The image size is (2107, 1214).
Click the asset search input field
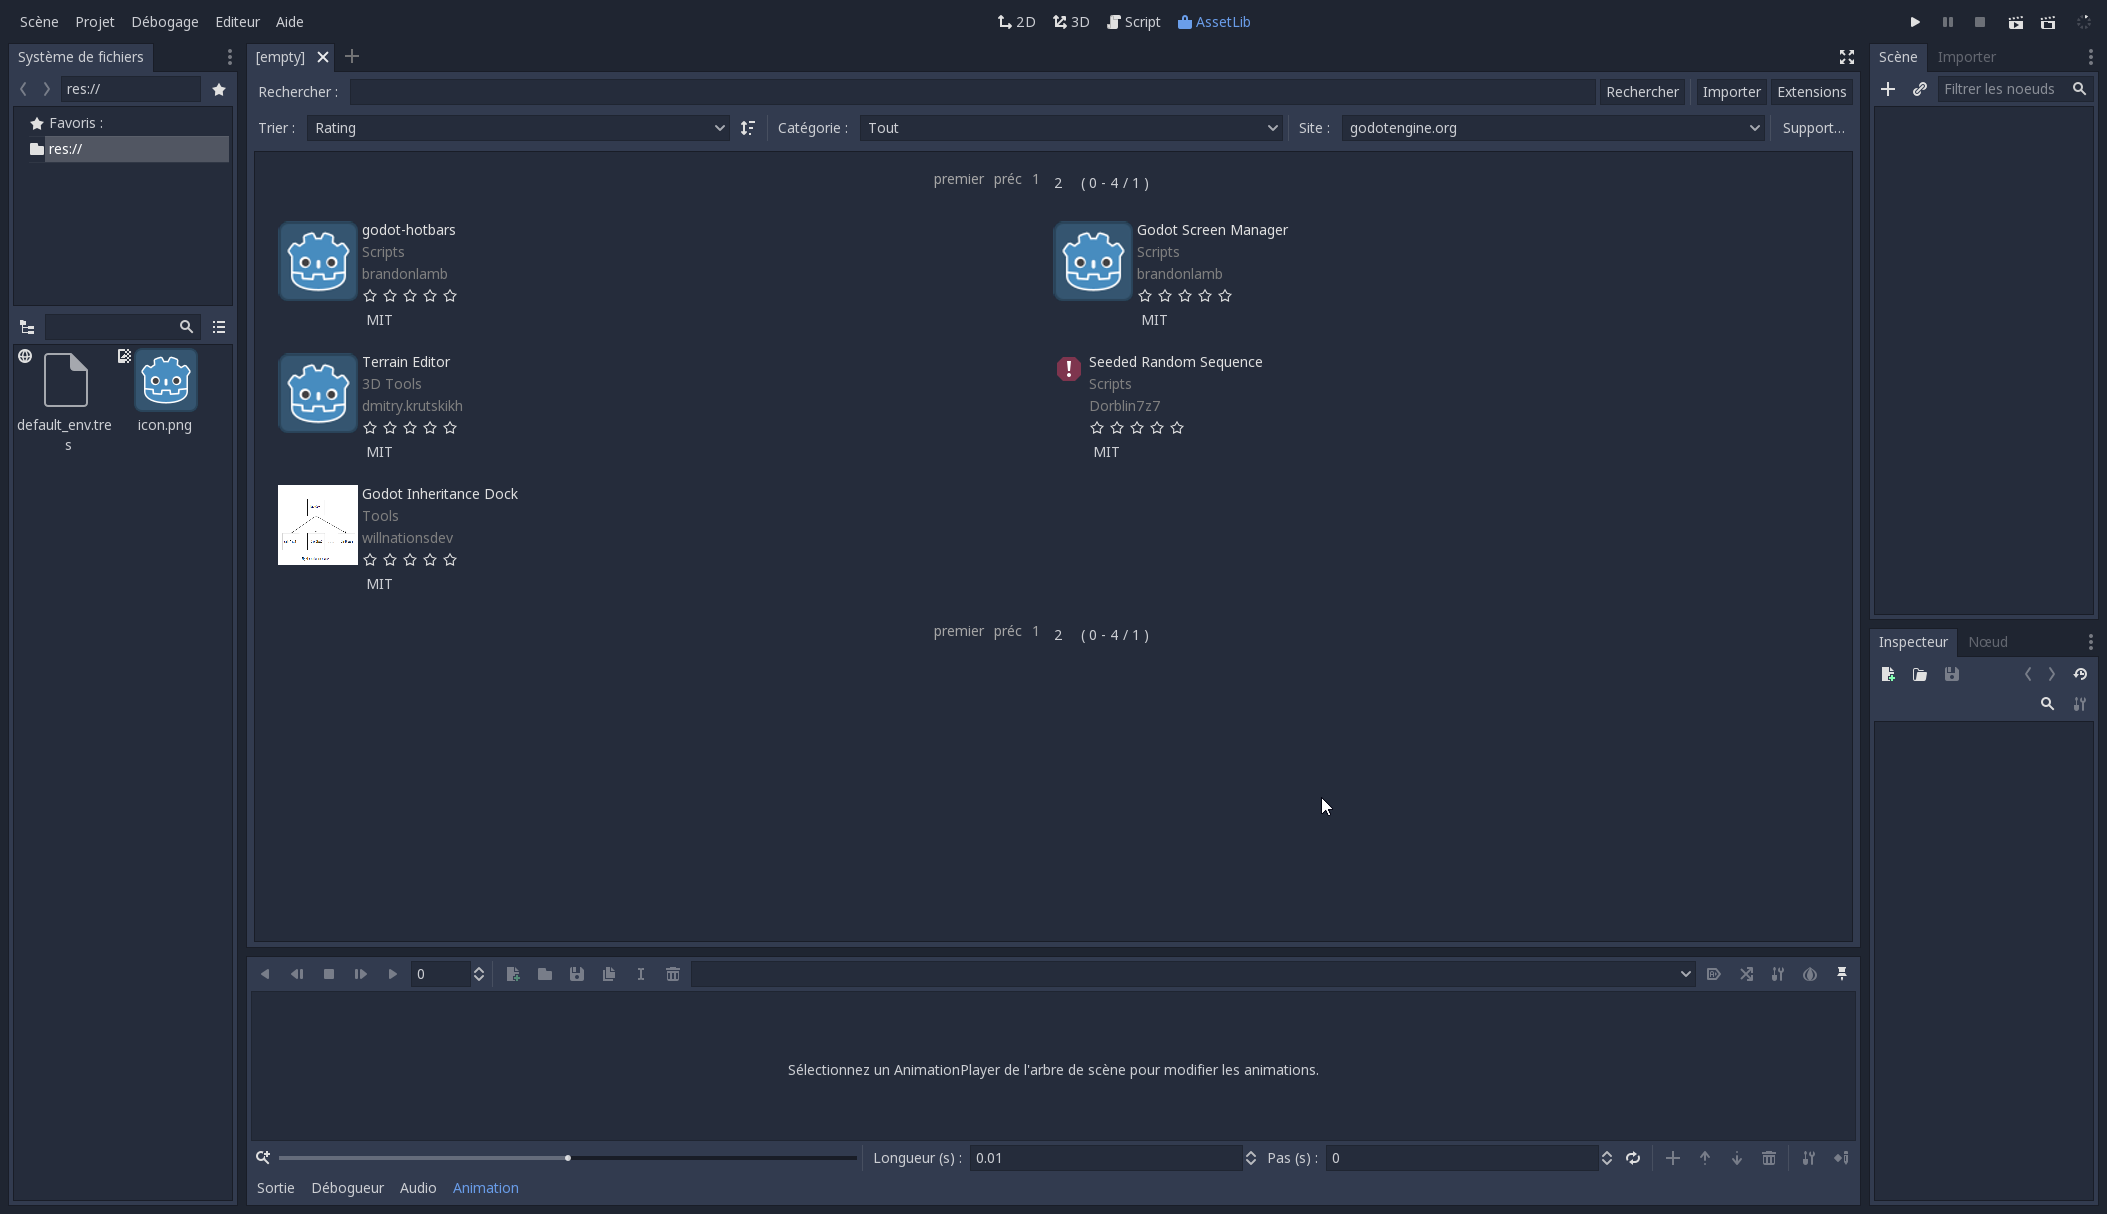pos(972,92)
